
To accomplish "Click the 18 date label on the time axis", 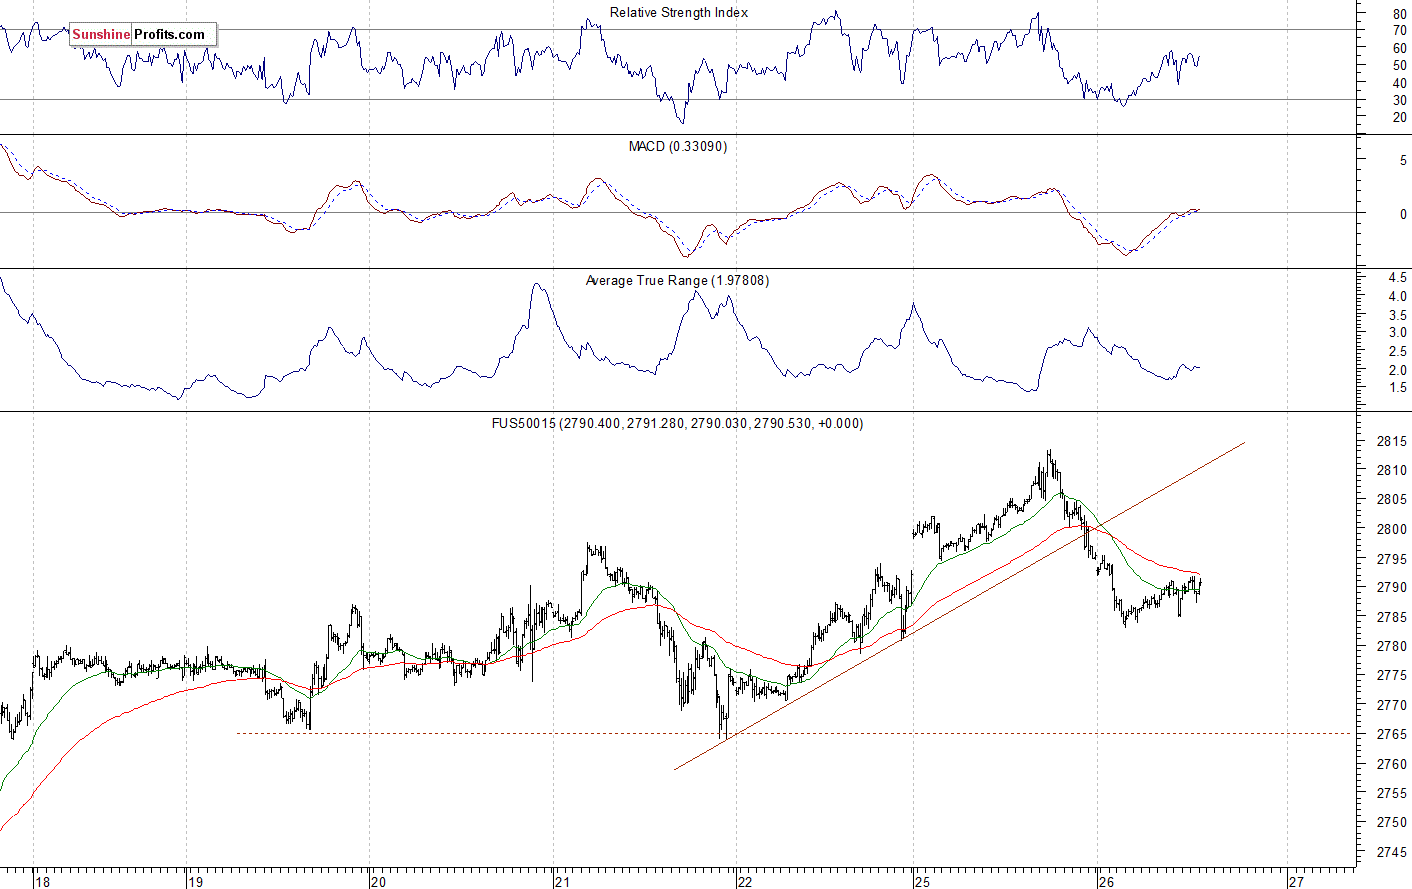I will click(x=42, y=881).
